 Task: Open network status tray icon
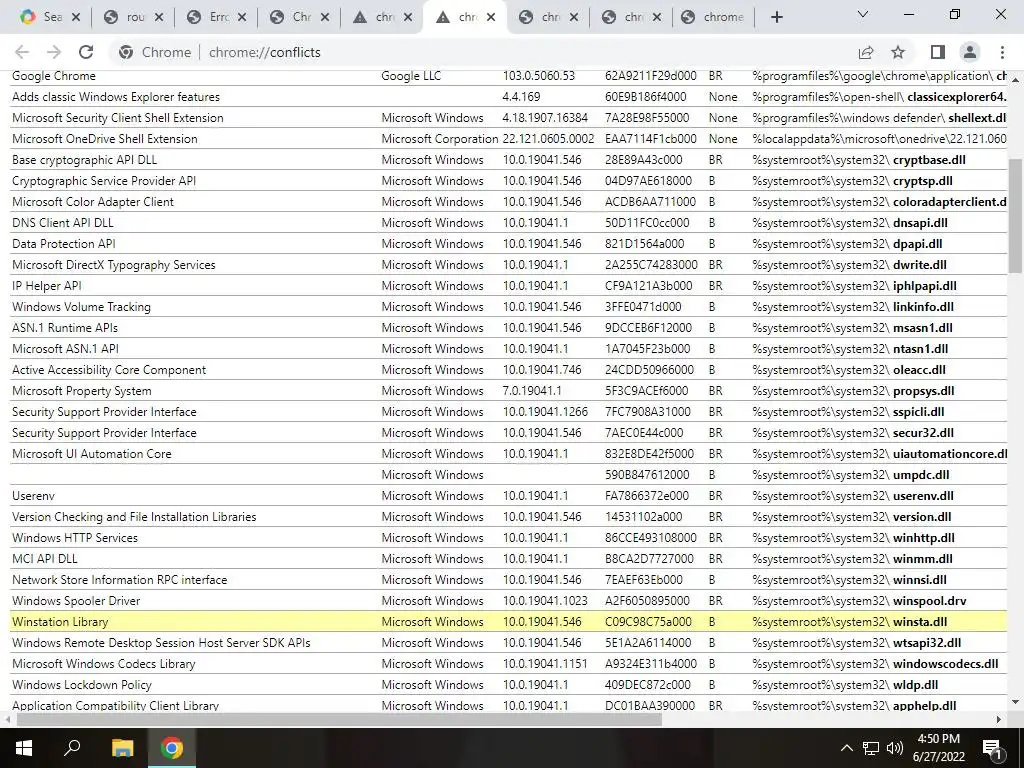pos(871,748)
